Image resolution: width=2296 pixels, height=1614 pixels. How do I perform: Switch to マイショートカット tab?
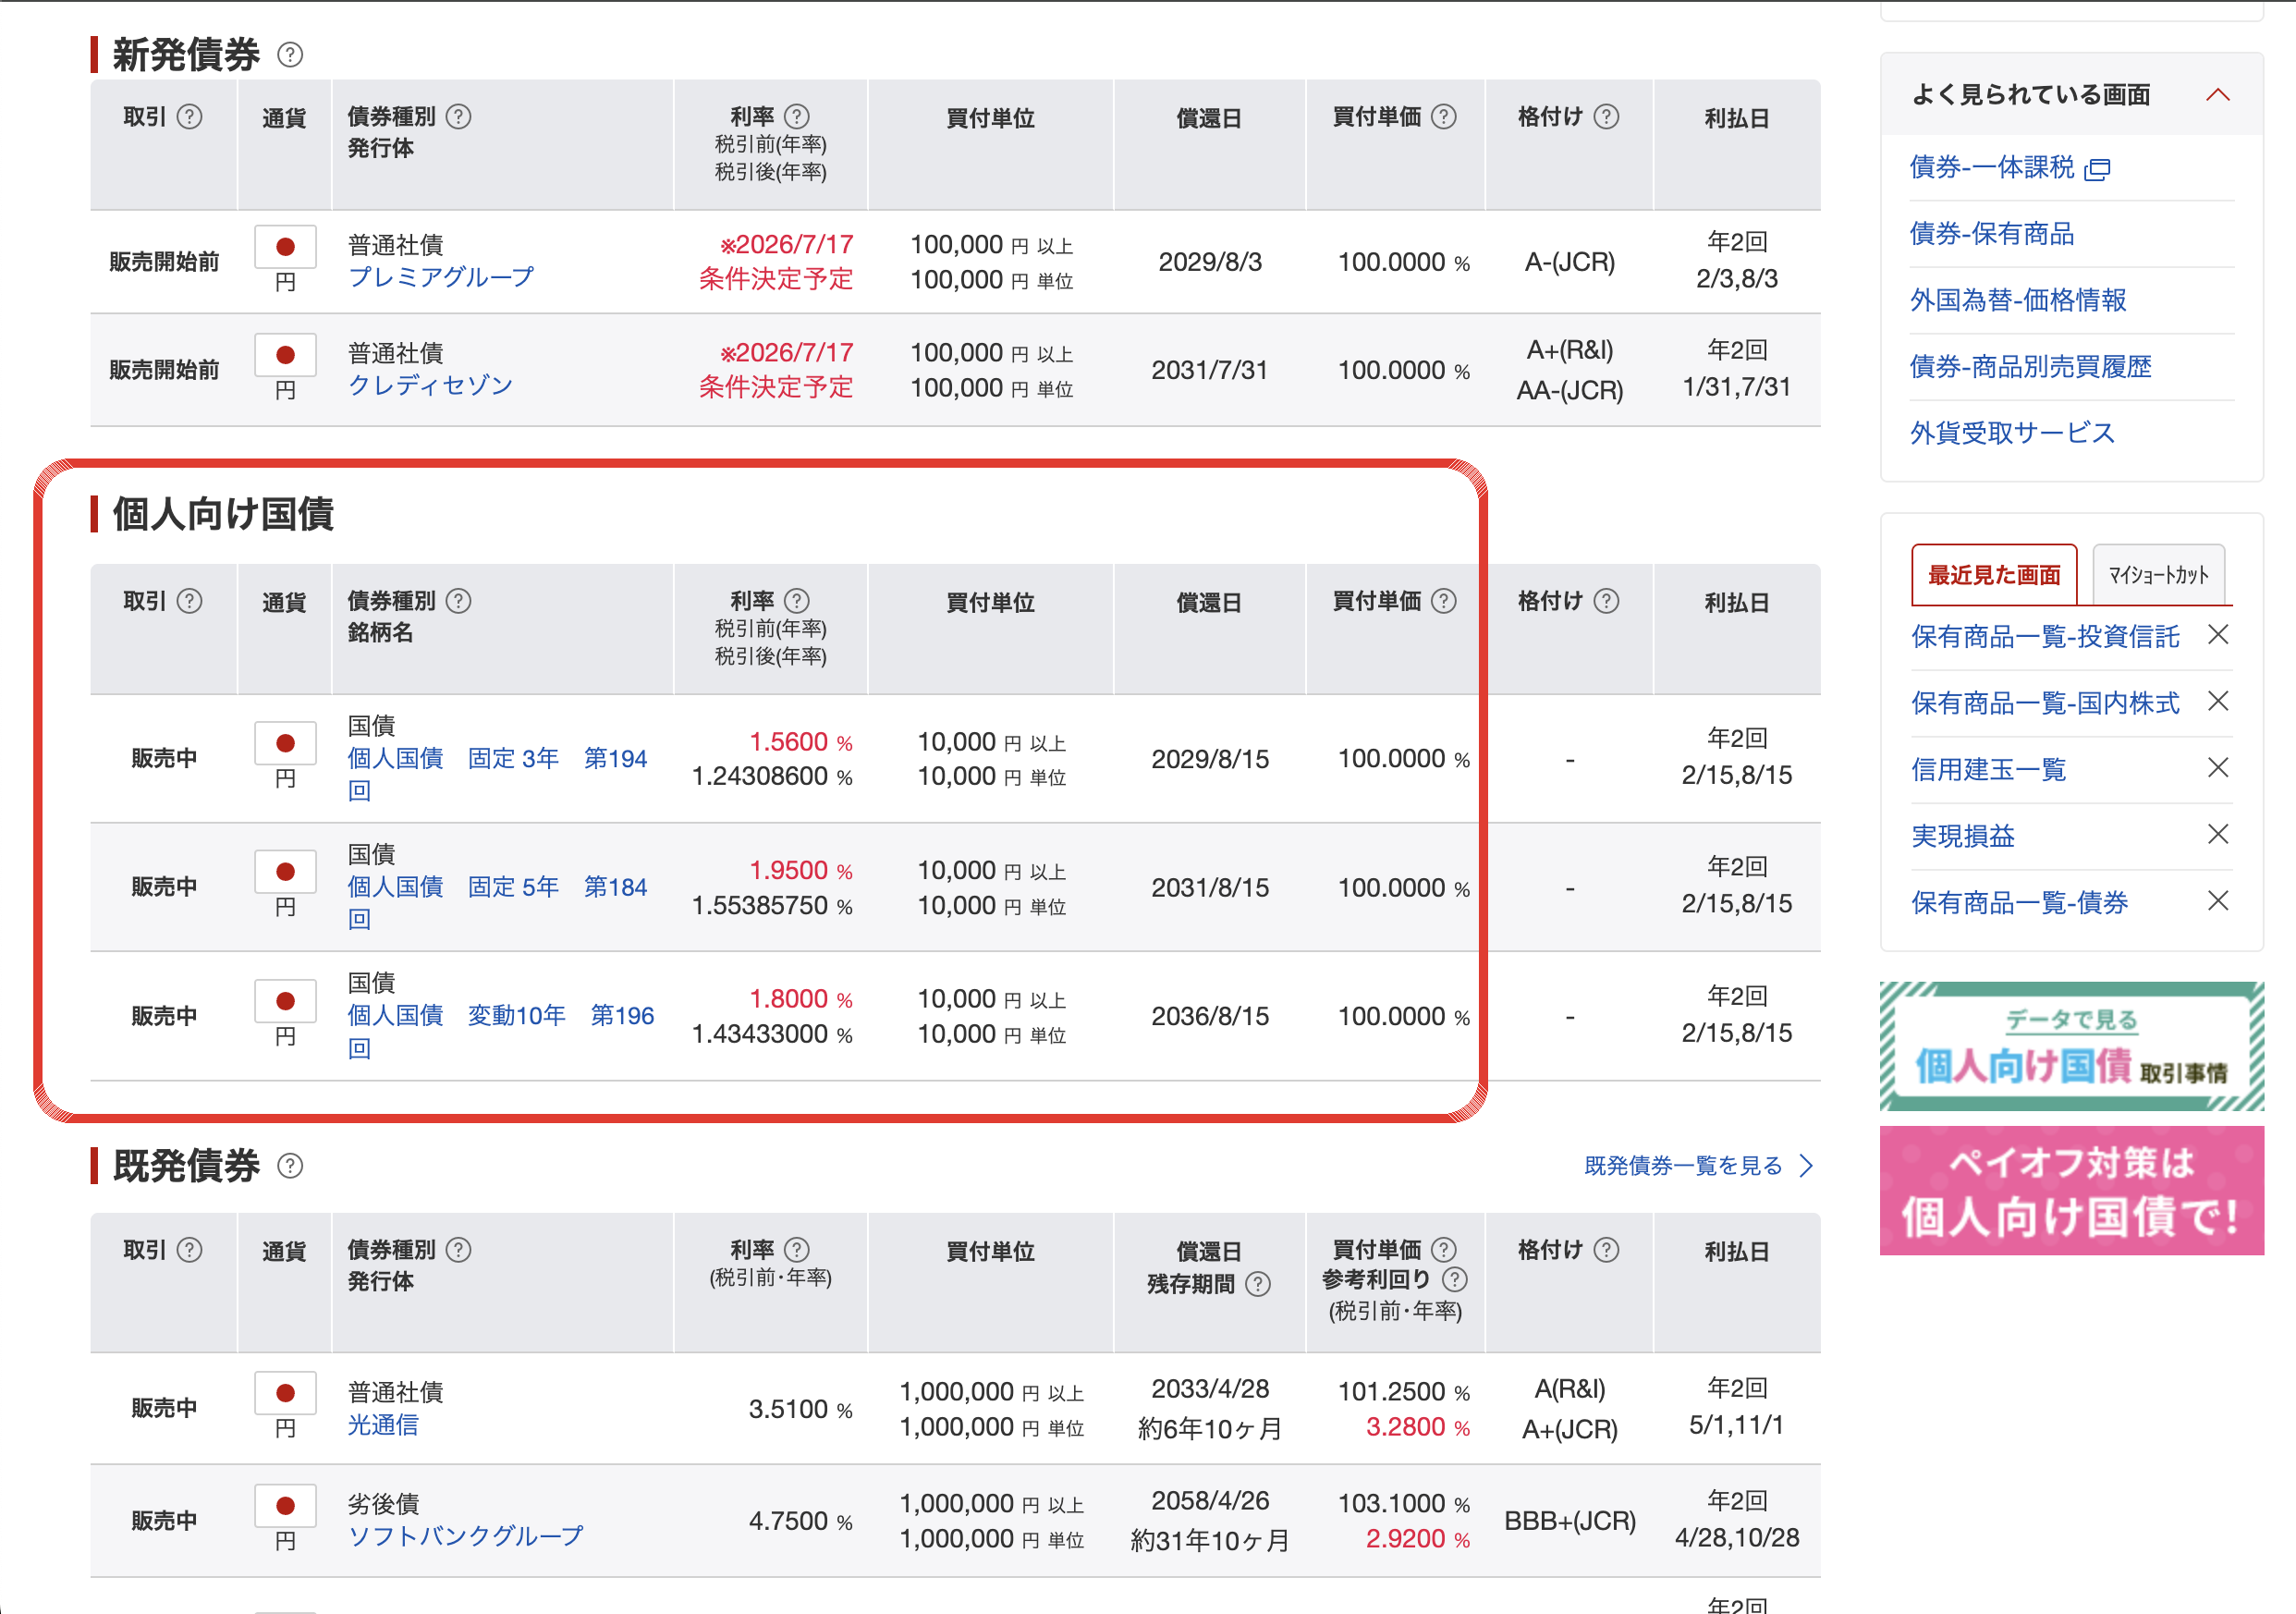click(x=2158, y=575)
